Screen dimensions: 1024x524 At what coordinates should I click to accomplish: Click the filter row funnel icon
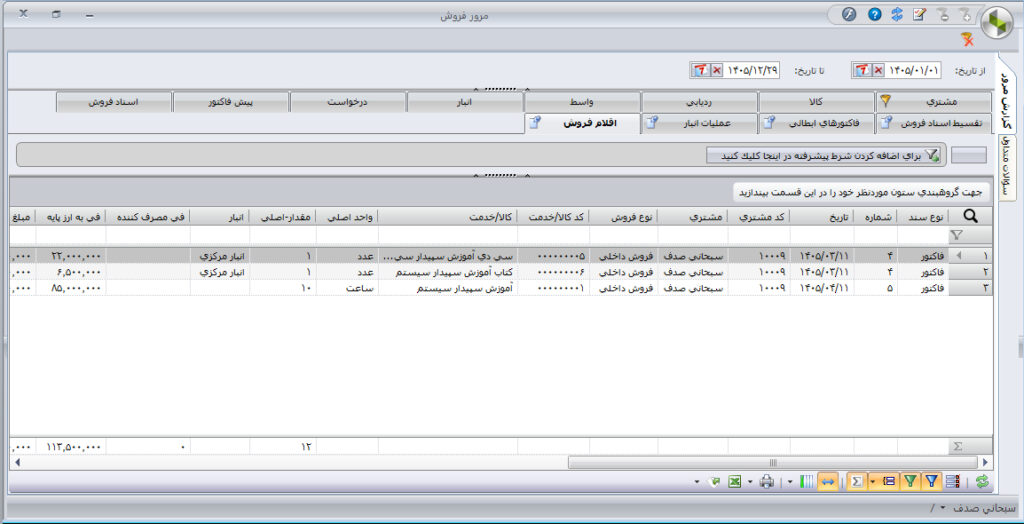(x=957, y=235)
